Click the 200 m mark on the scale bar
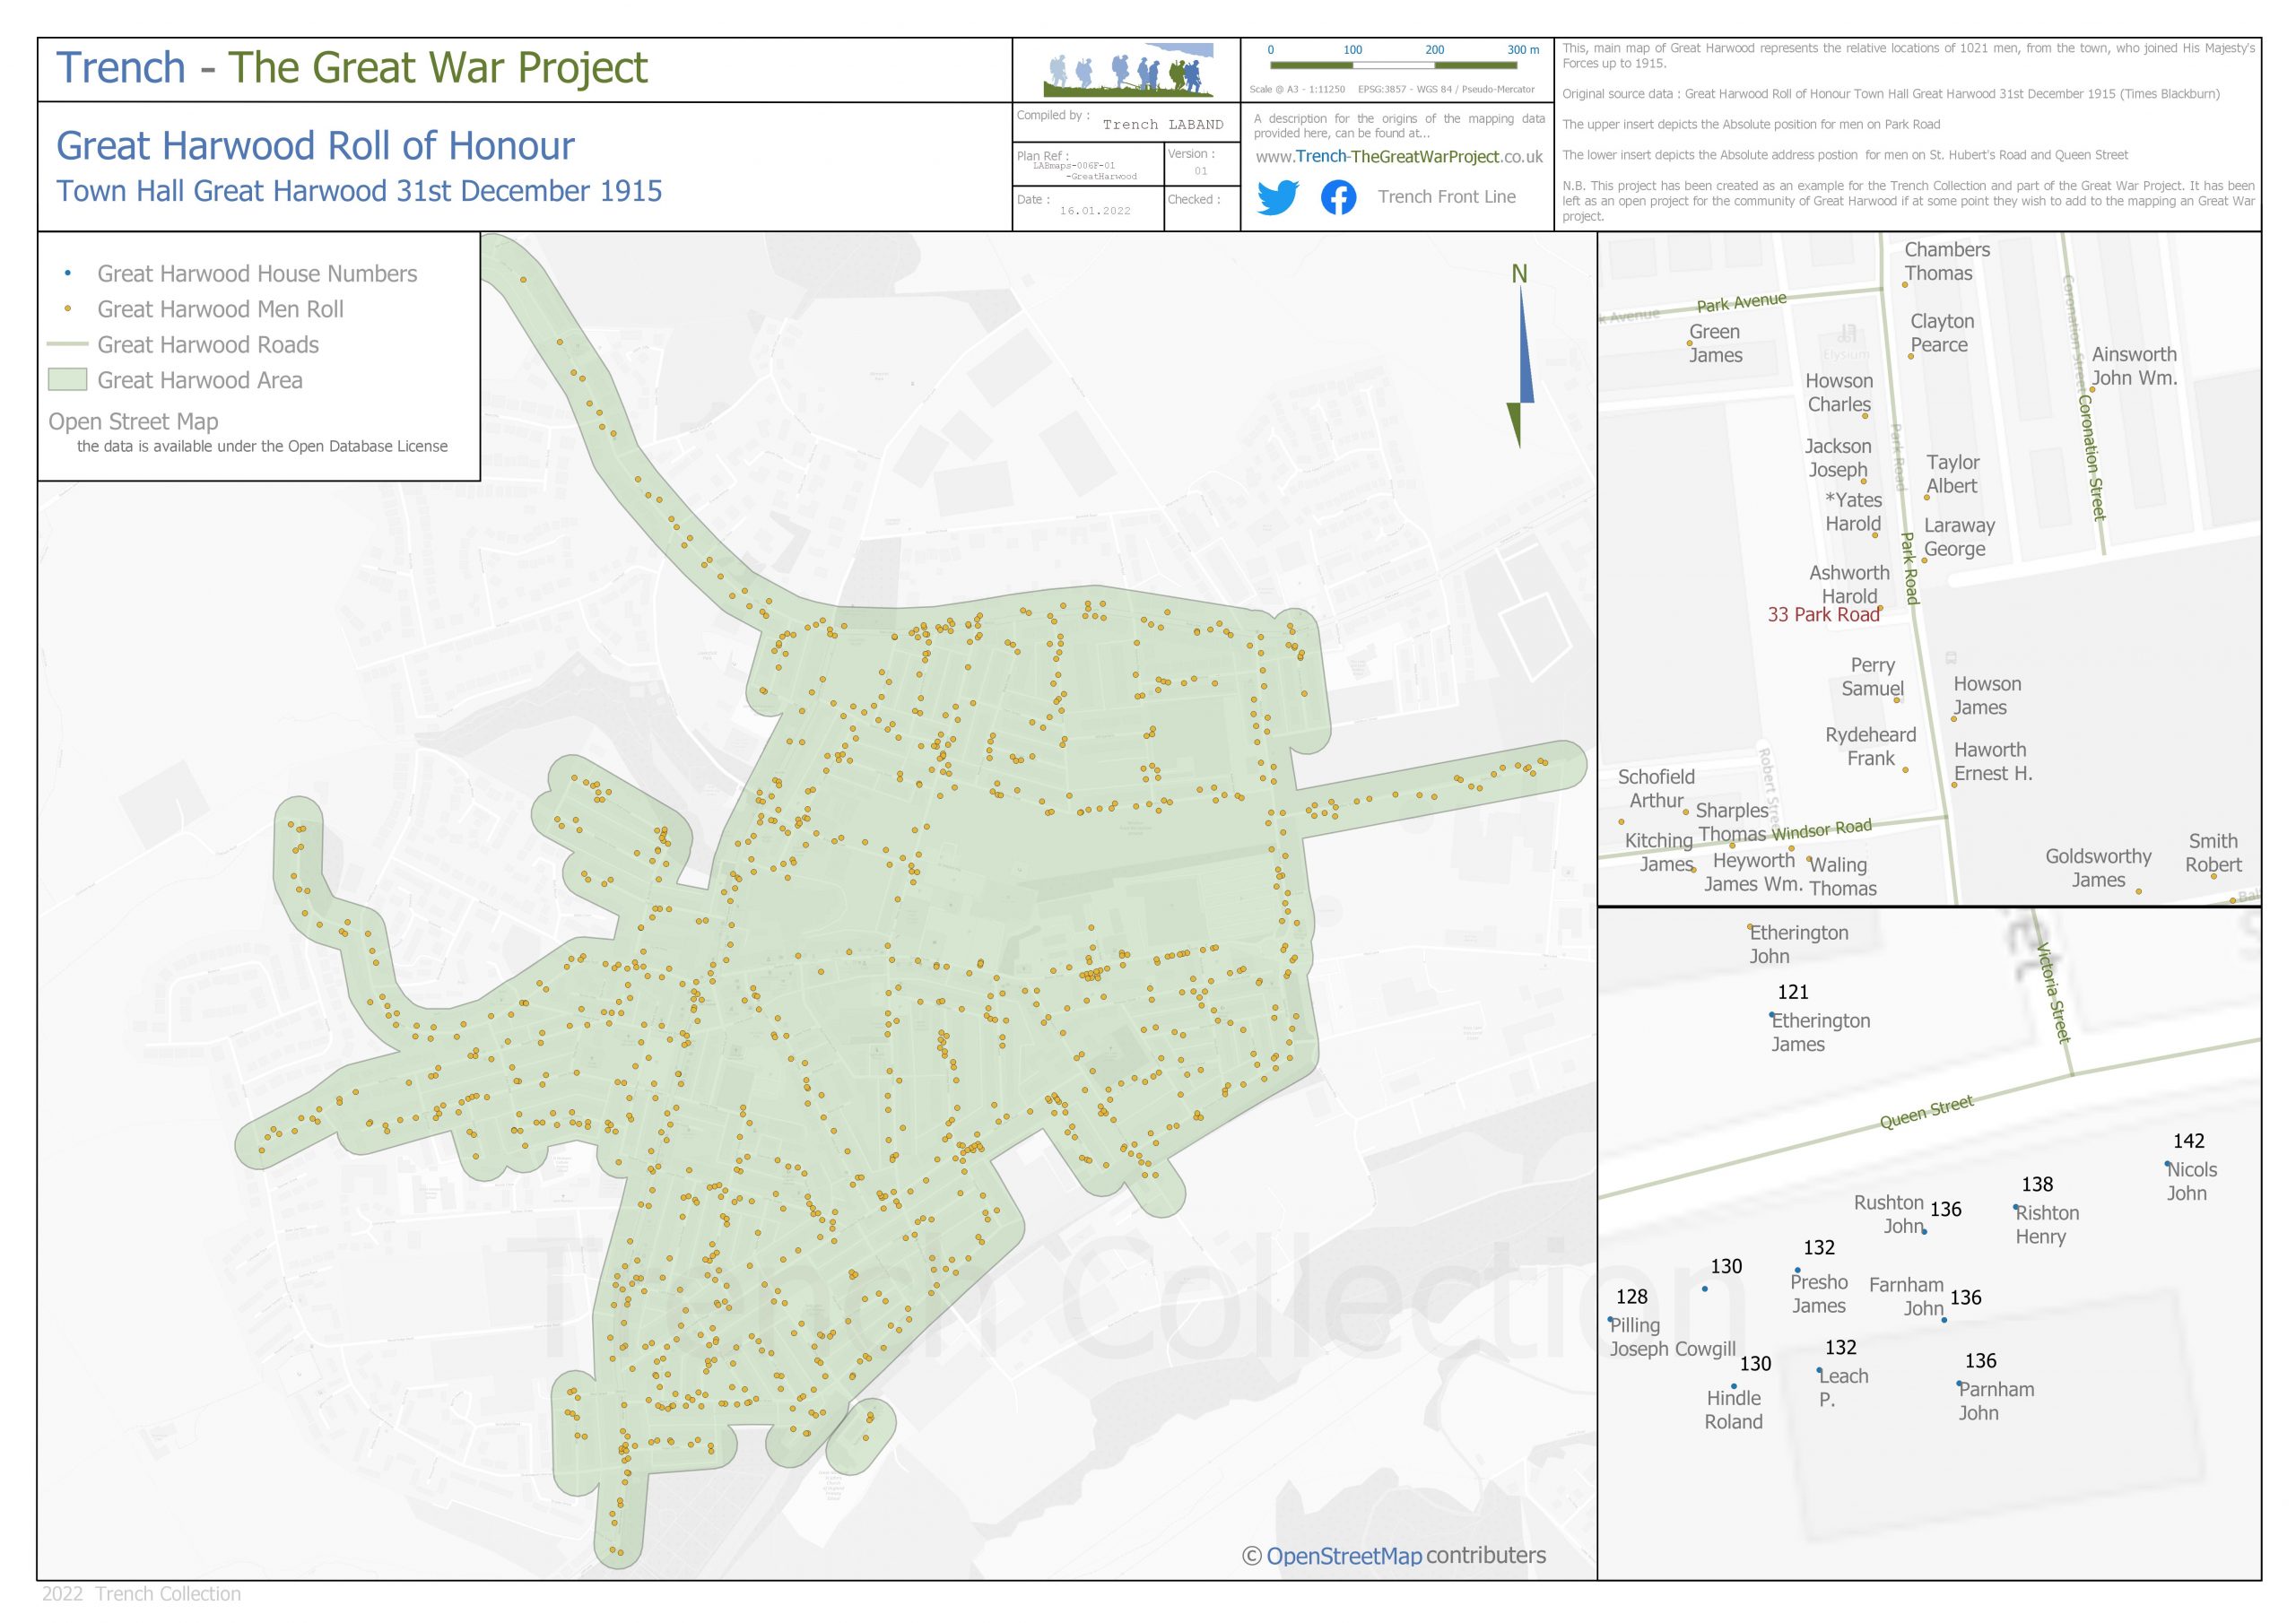2296x1623 pixels. (1434, 48)
